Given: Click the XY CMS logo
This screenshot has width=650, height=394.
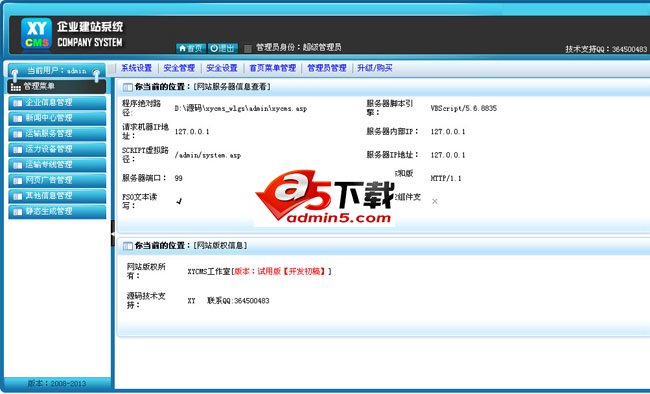Looking at the screenshot, I should (x=36, y=34).
